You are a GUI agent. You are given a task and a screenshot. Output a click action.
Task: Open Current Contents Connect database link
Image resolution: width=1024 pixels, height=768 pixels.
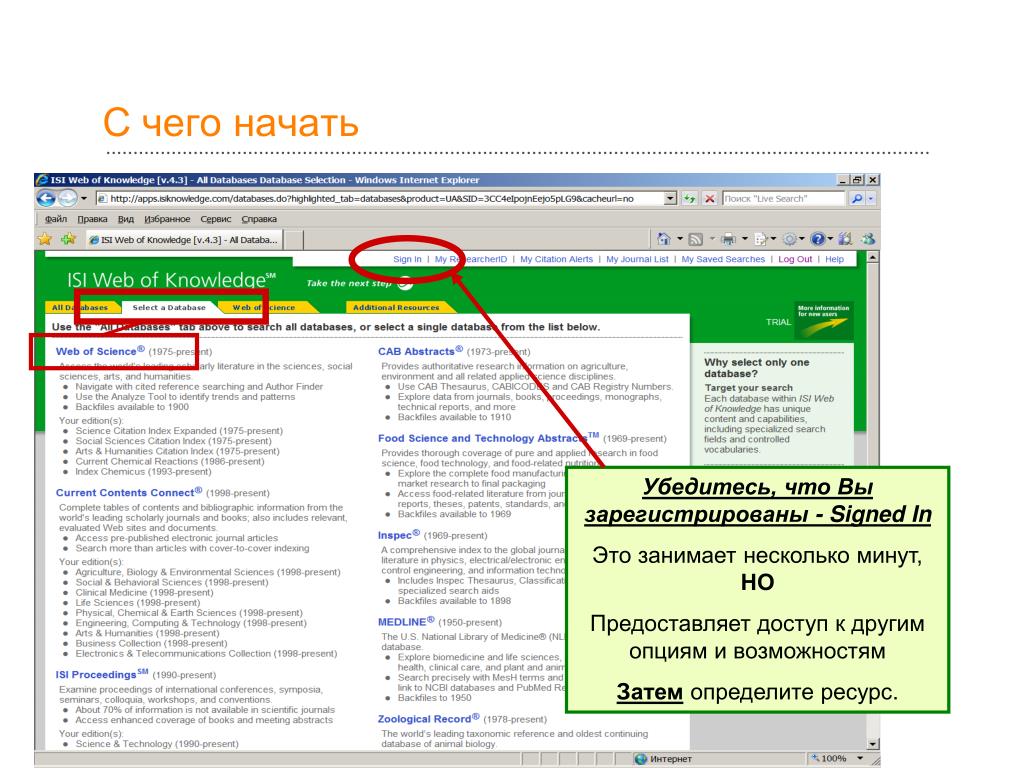129,492
